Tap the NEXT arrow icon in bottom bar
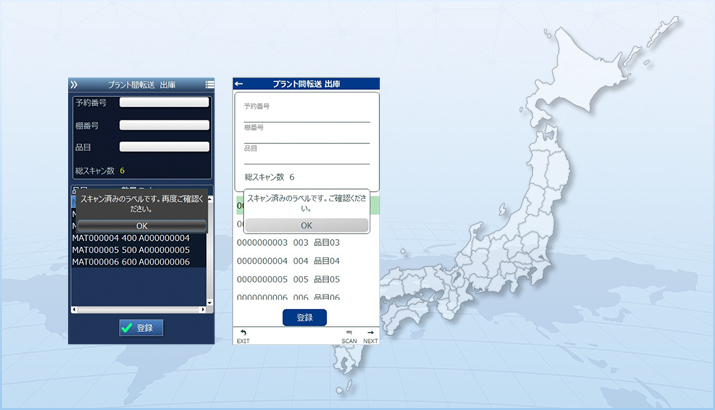This screenshot has width=715, height=410. (370, 336)
